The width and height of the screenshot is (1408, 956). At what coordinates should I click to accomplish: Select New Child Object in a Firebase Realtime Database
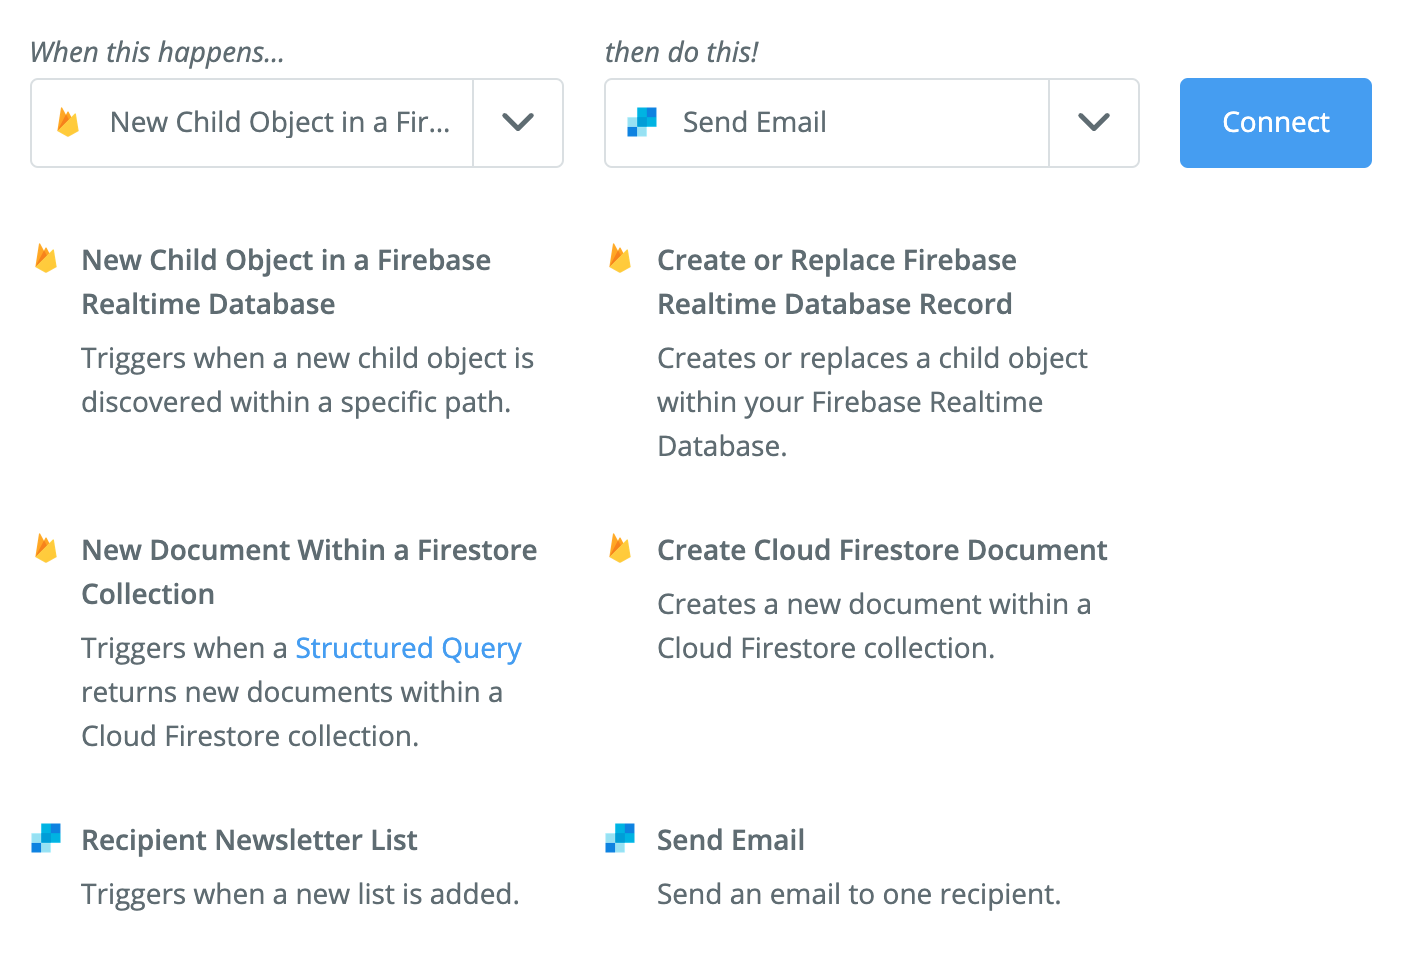coord(286,282)
